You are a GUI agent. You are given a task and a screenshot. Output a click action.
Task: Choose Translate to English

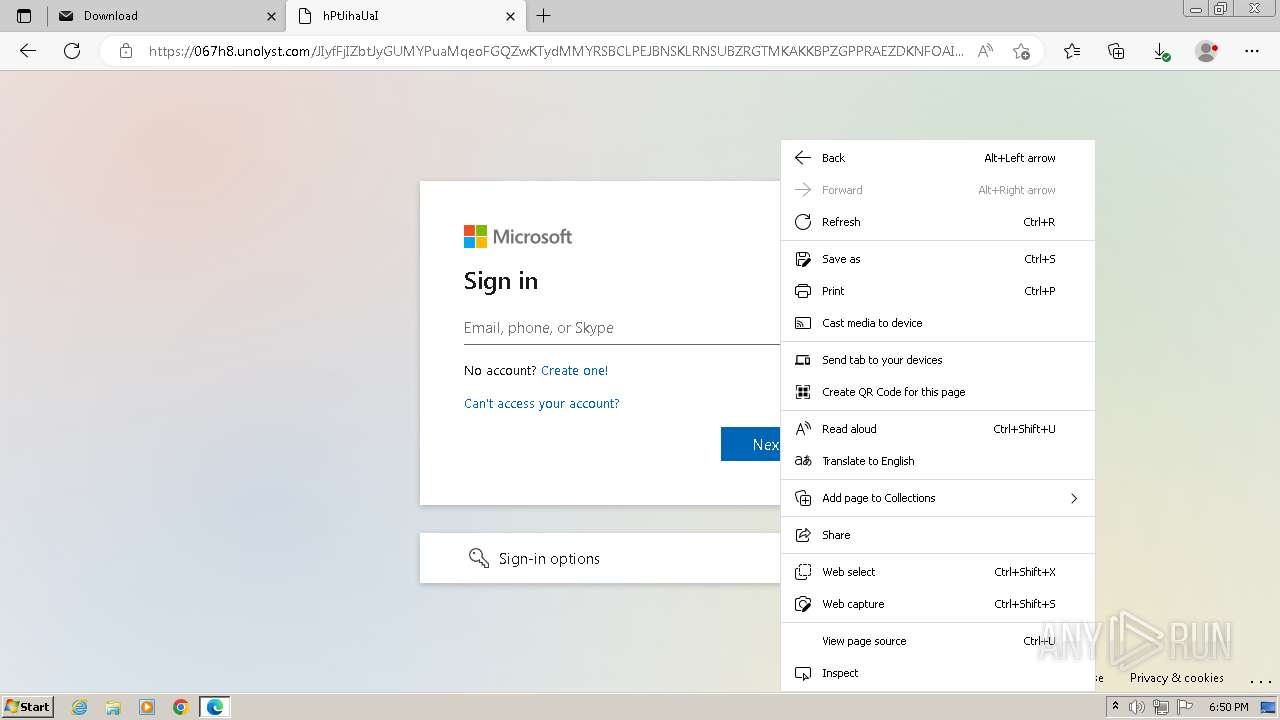938,461
